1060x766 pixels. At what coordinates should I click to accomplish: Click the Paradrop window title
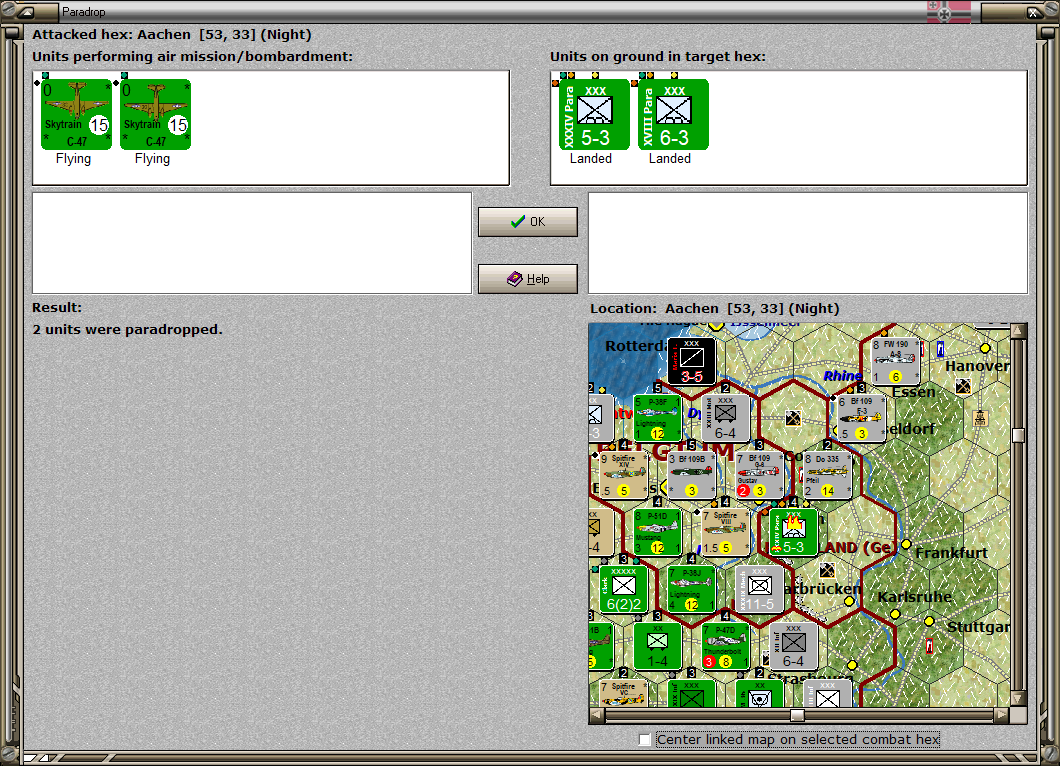pos(84,11)
